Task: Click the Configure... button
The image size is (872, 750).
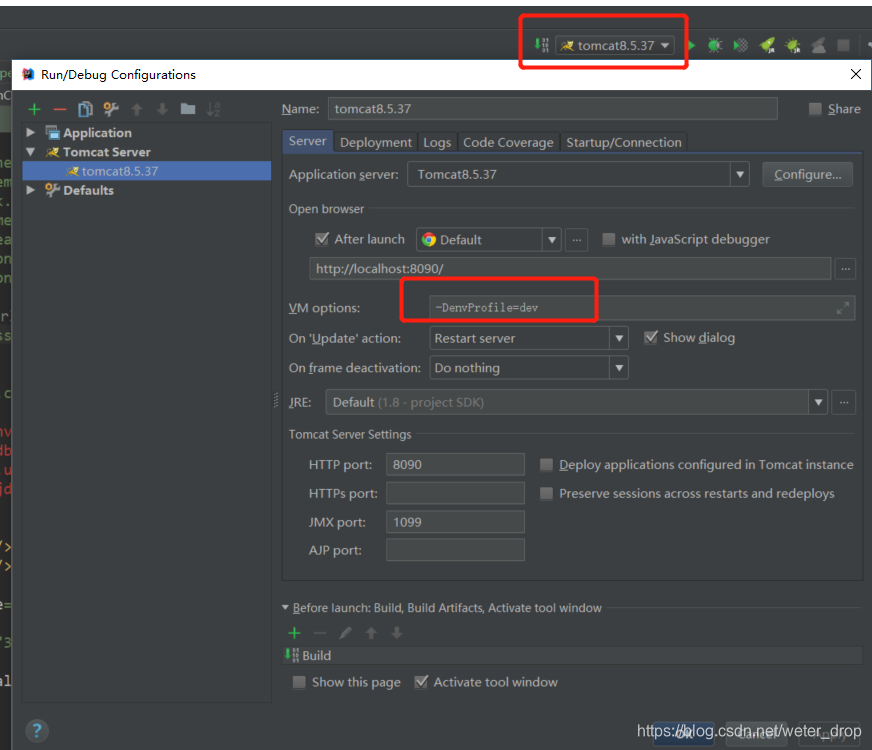Action: point(807,175)
